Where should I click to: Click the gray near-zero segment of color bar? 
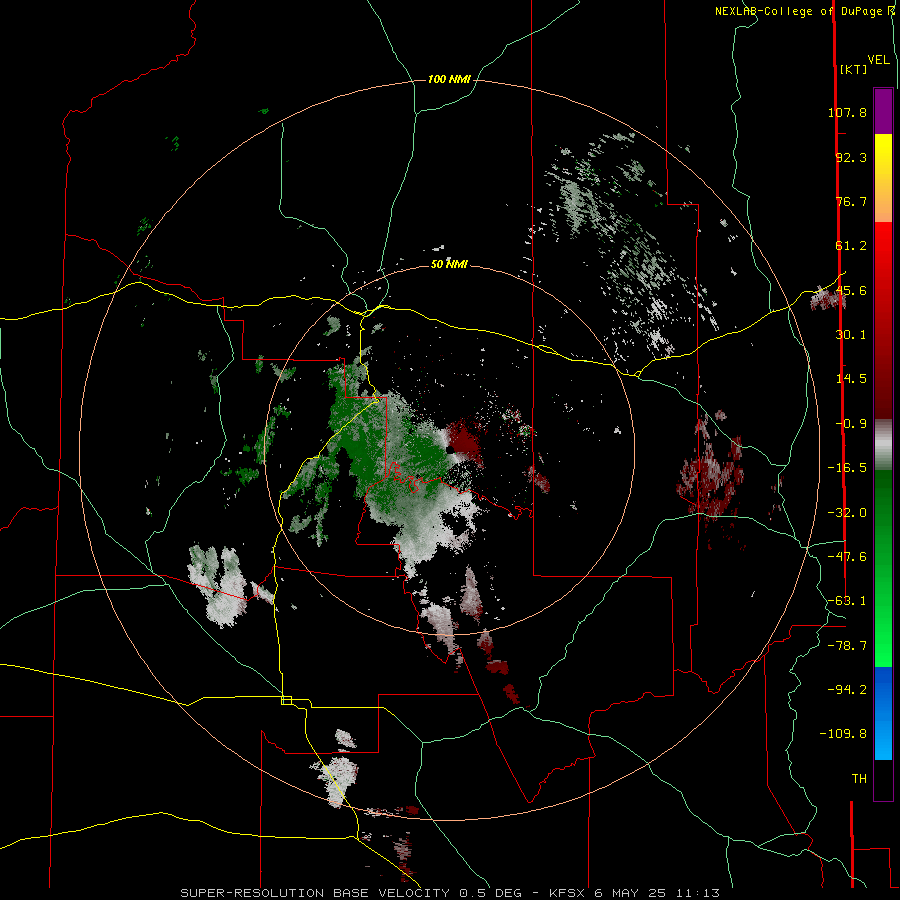[883, 445]
